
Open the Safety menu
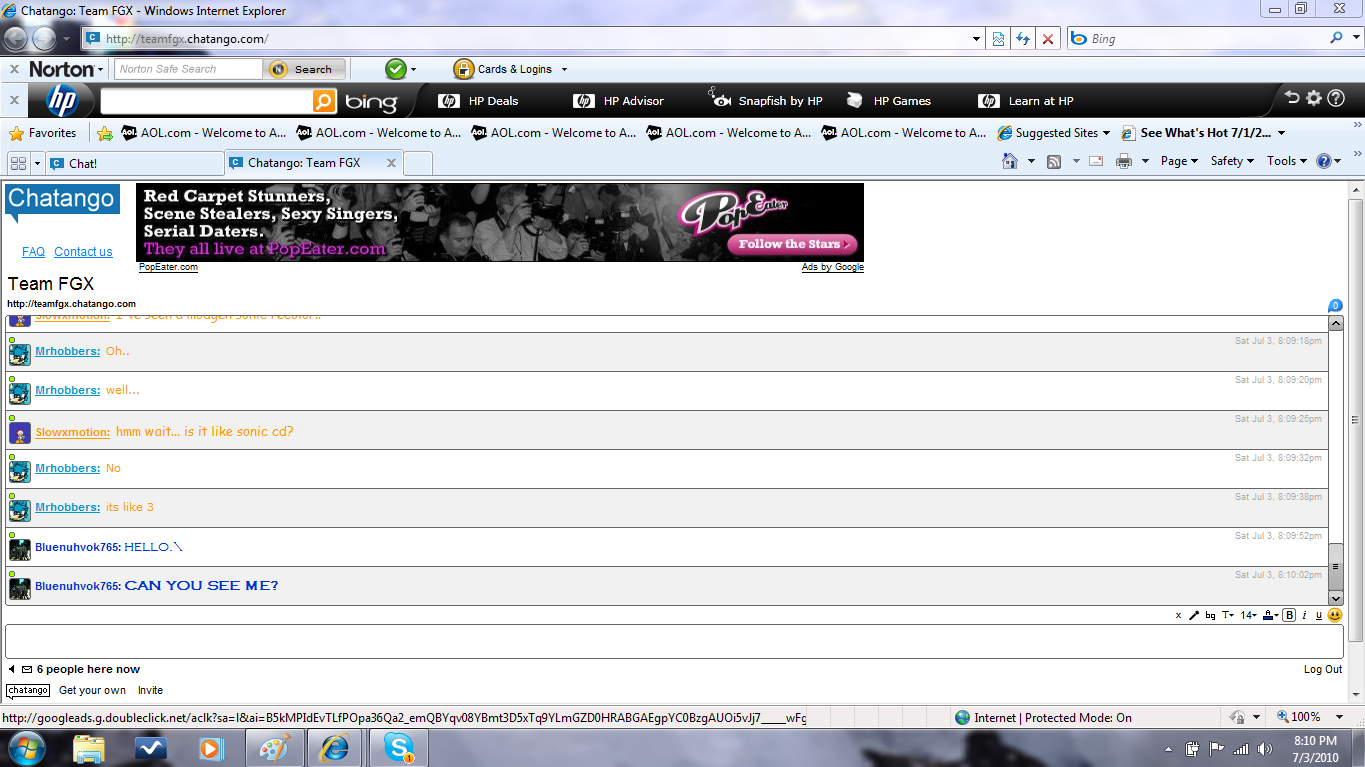pos(1232,161)
